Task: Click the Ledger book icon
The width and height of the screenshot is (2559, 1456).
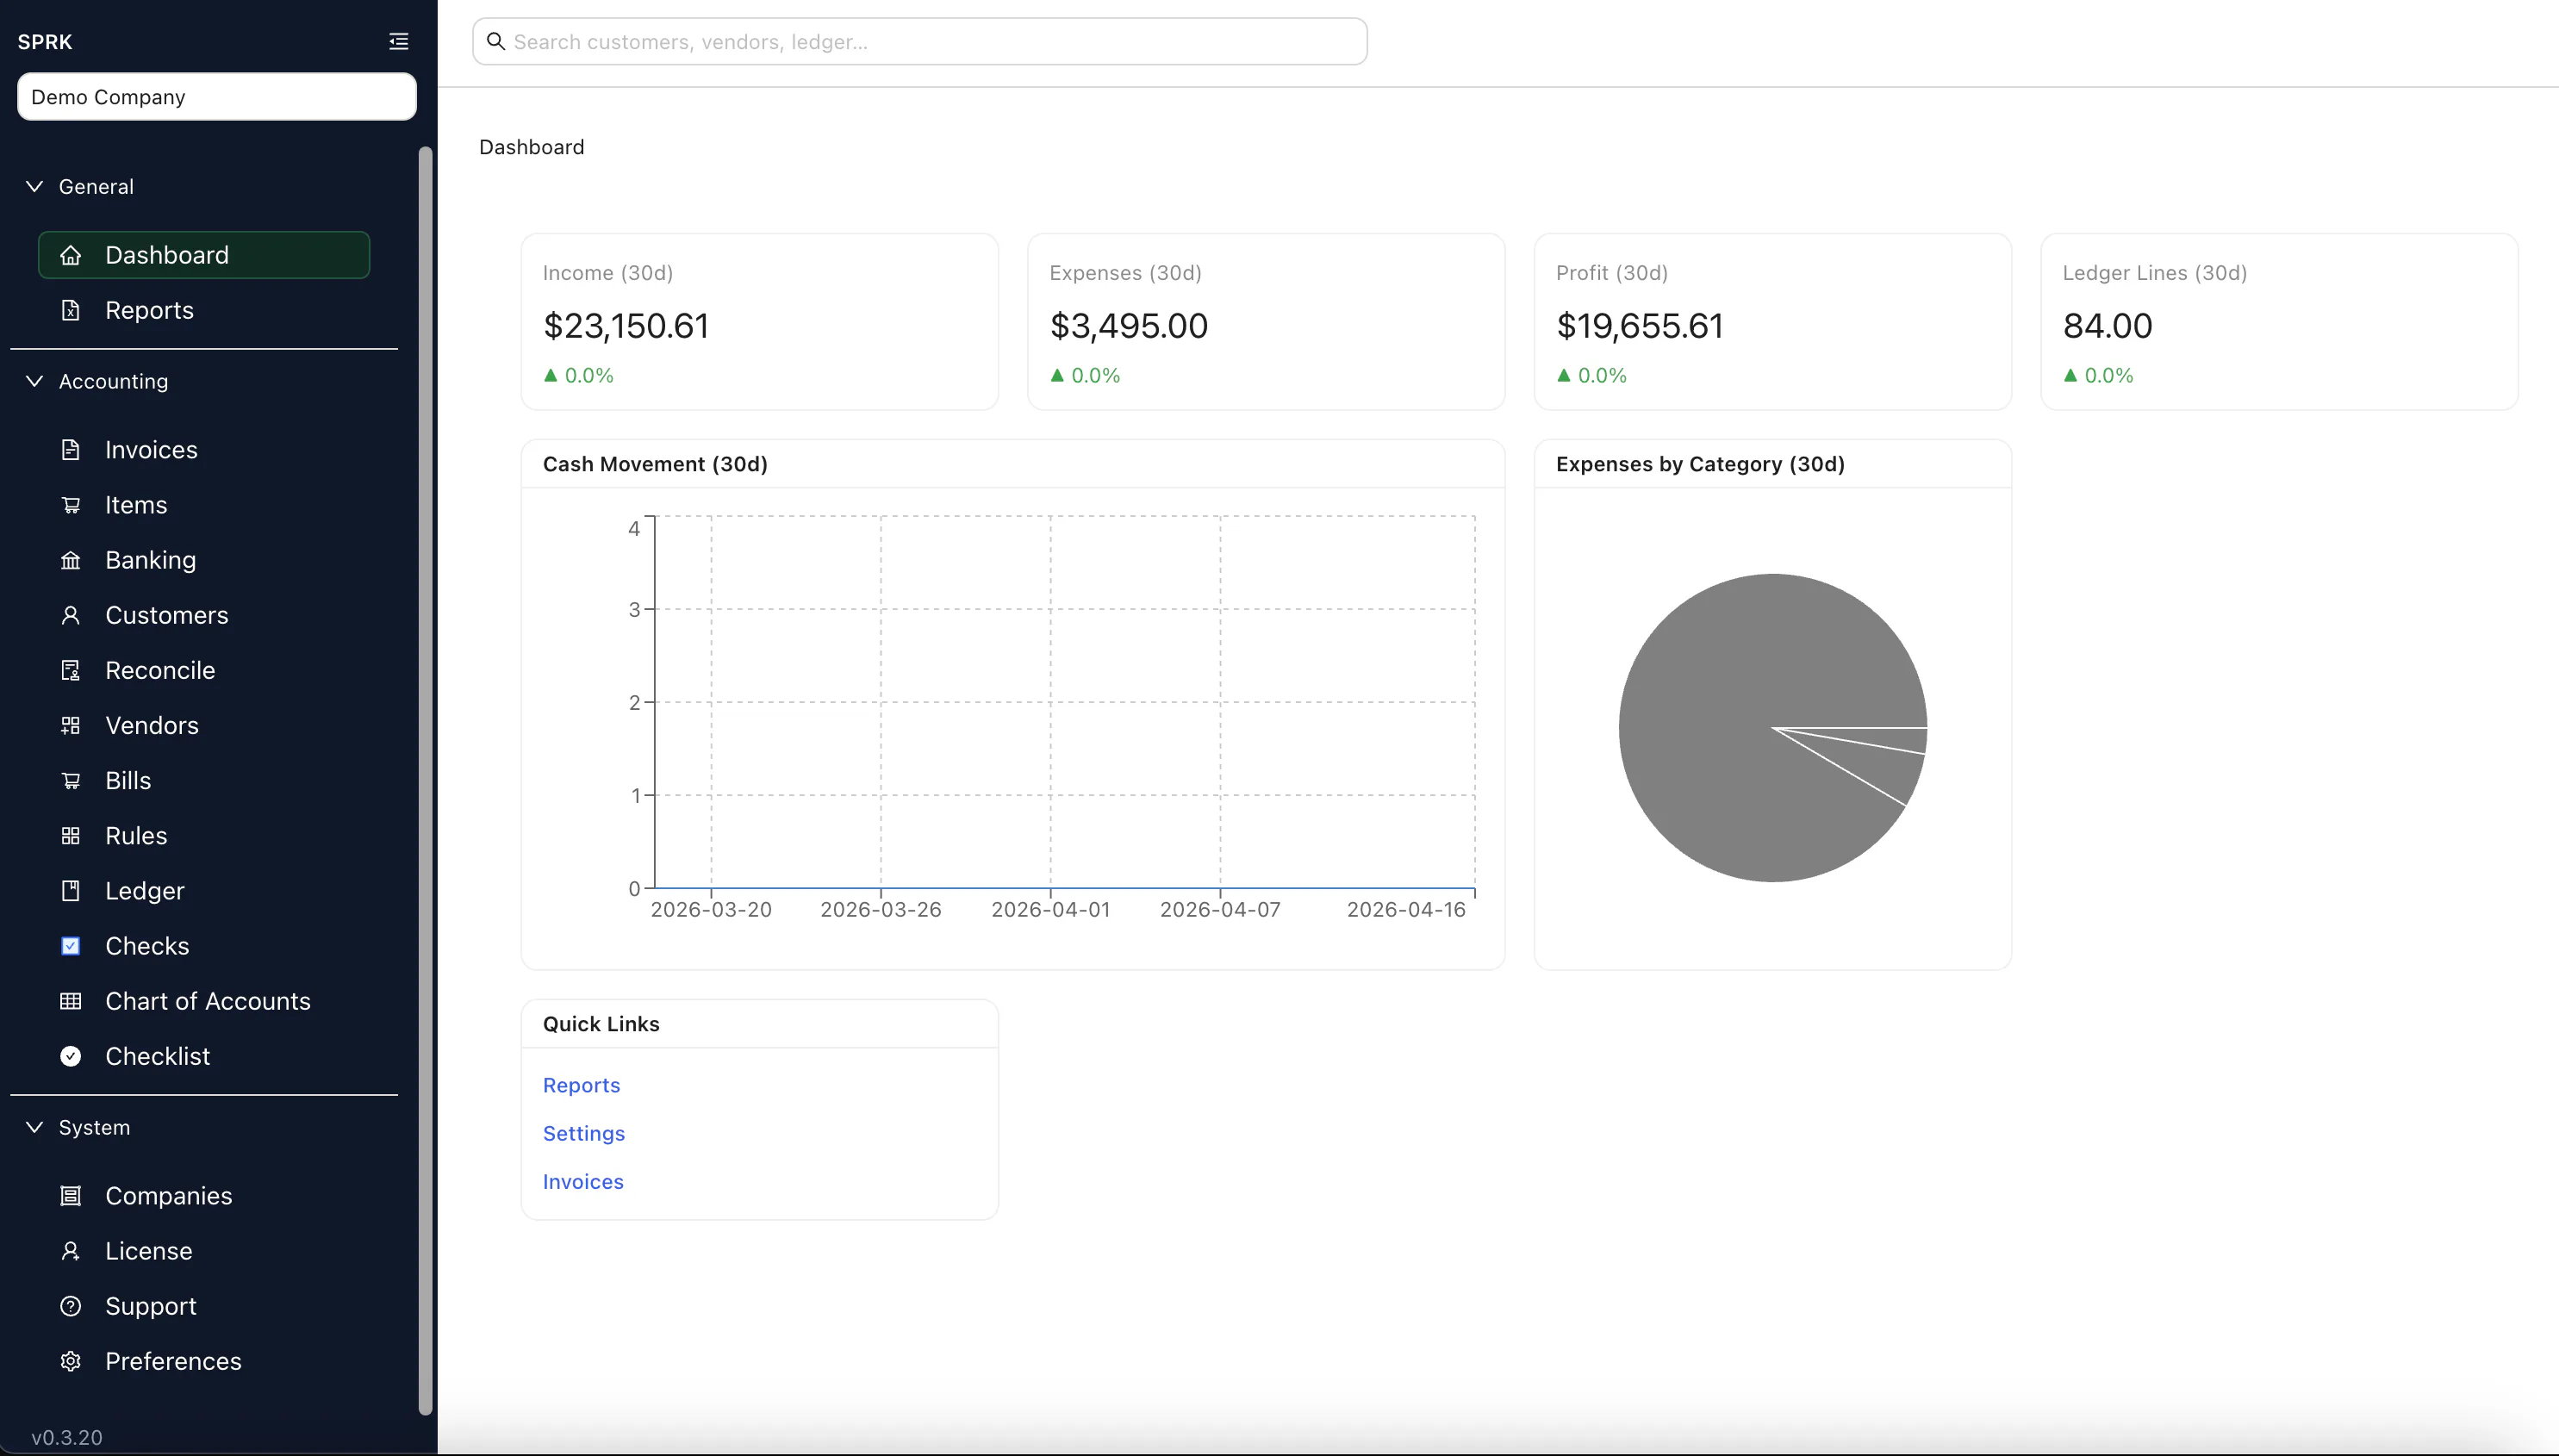Action: [x=70, y=890]
